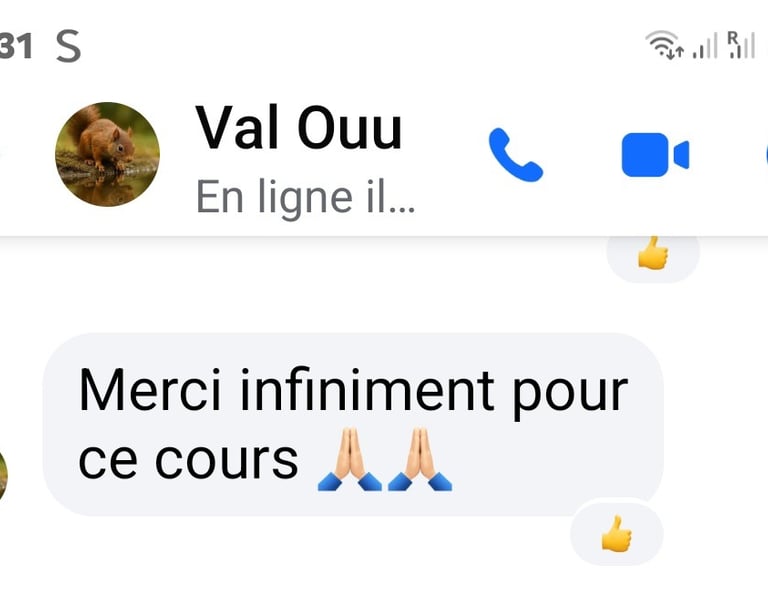This screenshot has width=768, height=615.
Task: Tap the roaming signal indicator with R
Action: point(741,45)
